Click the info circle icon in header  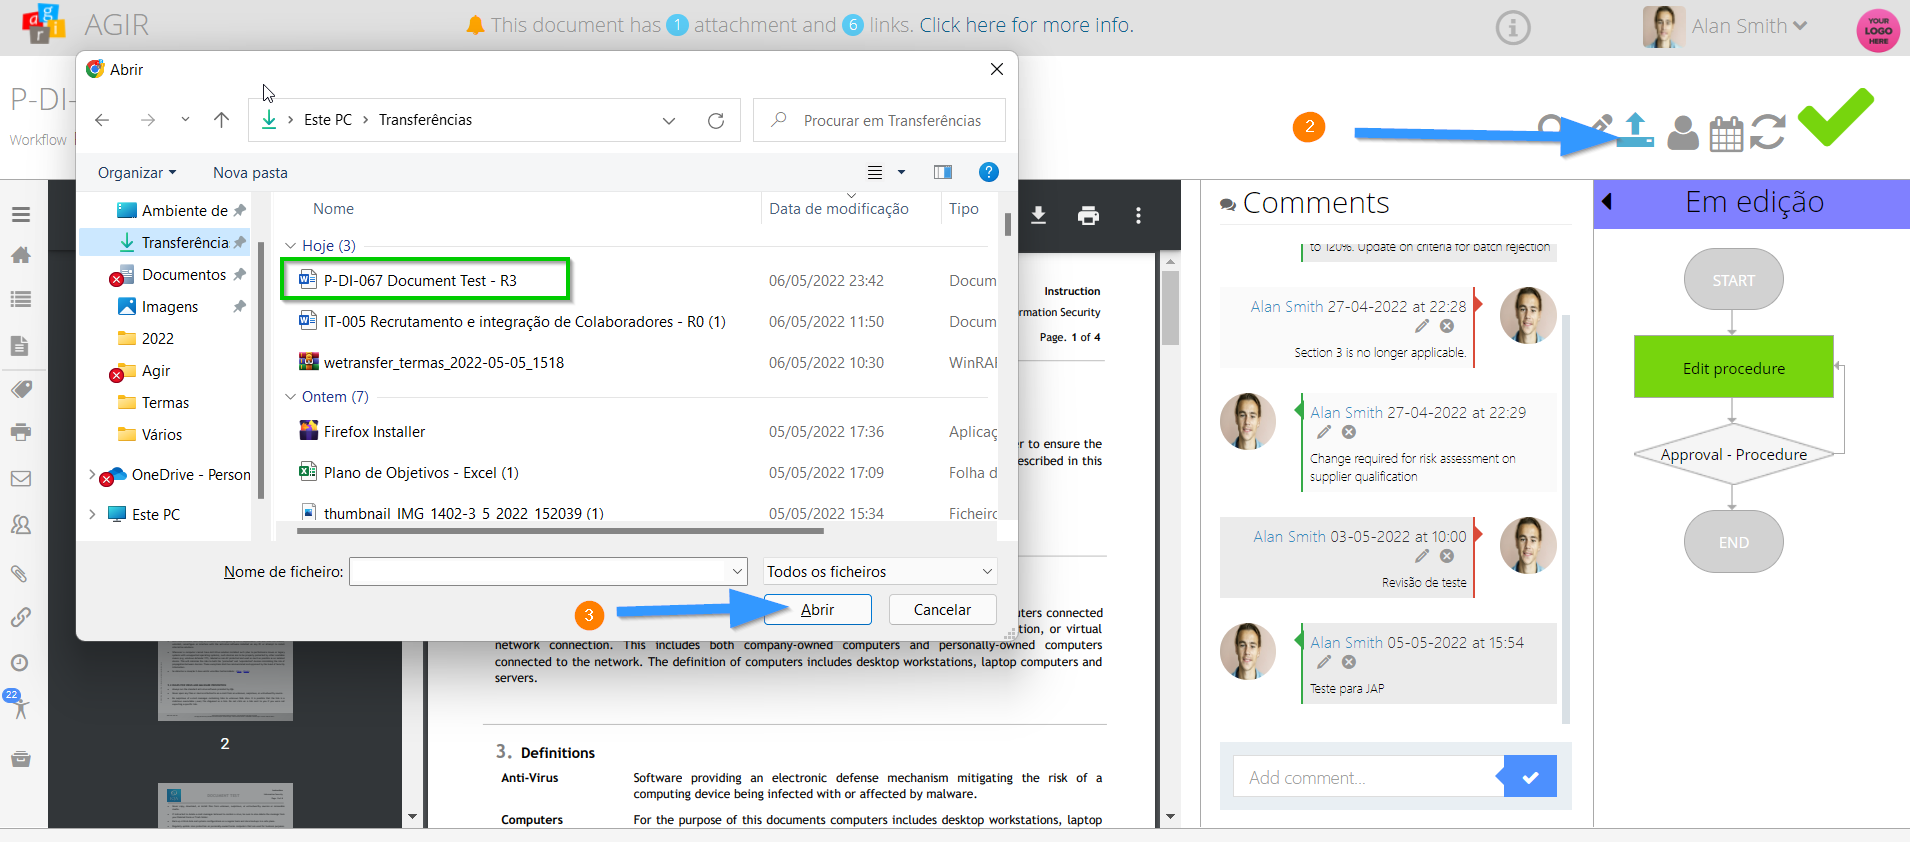pos(1513,28)
